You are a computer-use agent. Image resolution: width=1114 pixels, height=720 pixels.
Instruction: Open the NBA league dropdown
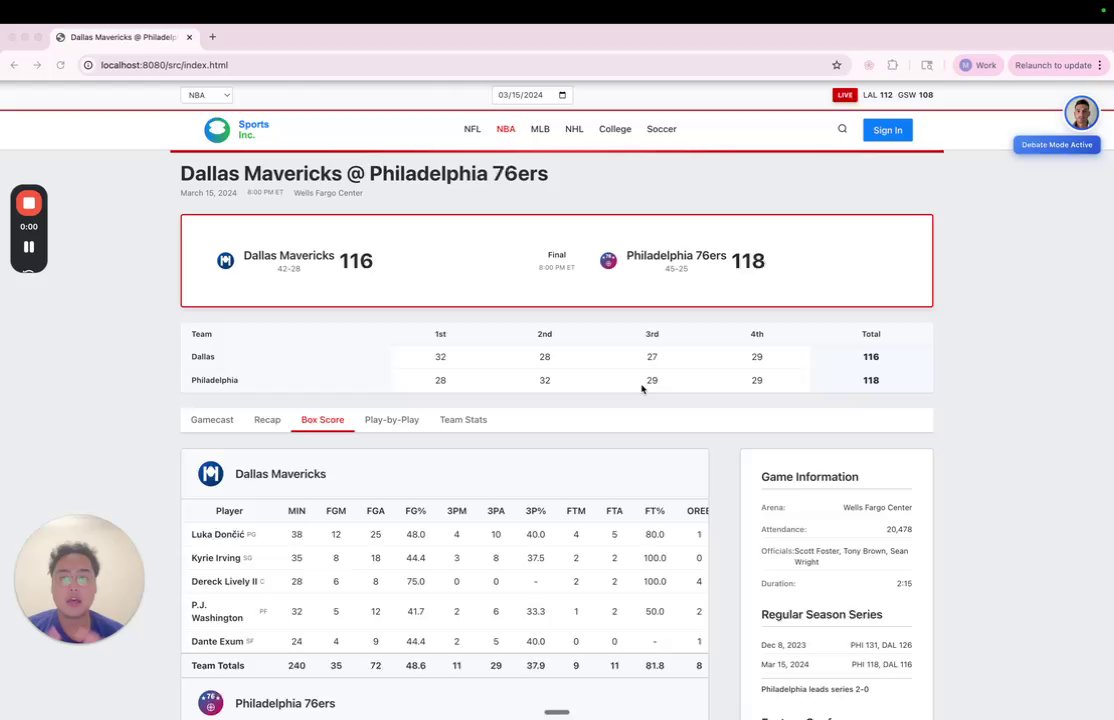(x=207, y=95)
